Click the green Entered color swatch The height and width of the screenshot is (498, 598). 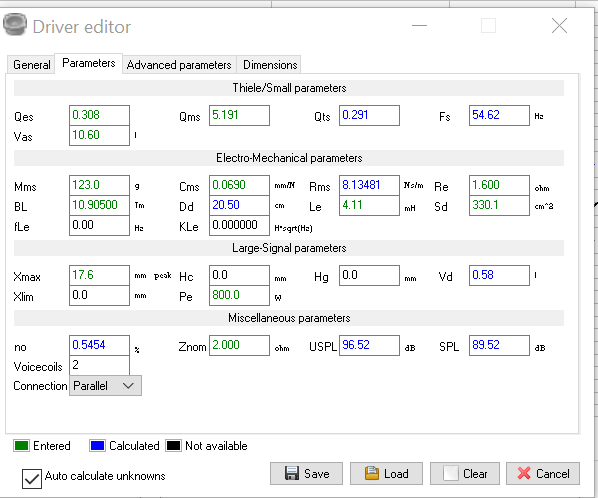[x=21, y=445]
